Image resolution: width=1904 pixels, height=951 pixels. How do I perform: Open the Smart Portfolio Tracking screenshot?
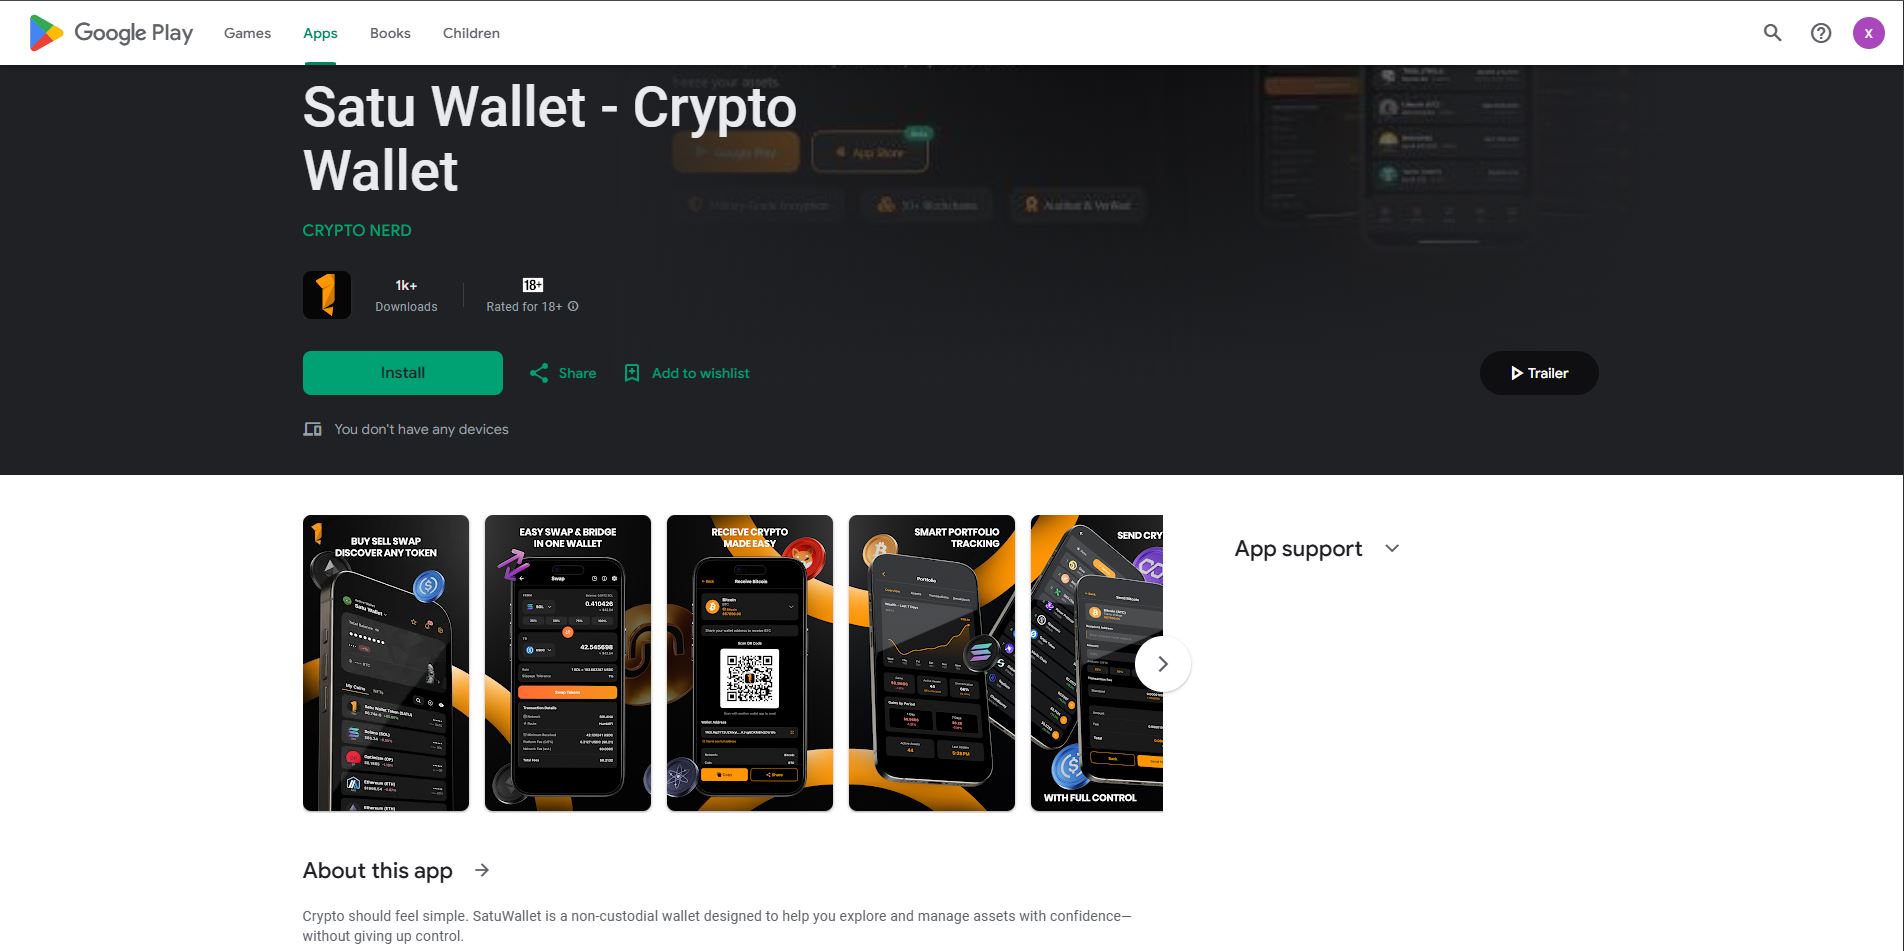tap(932, 663)
